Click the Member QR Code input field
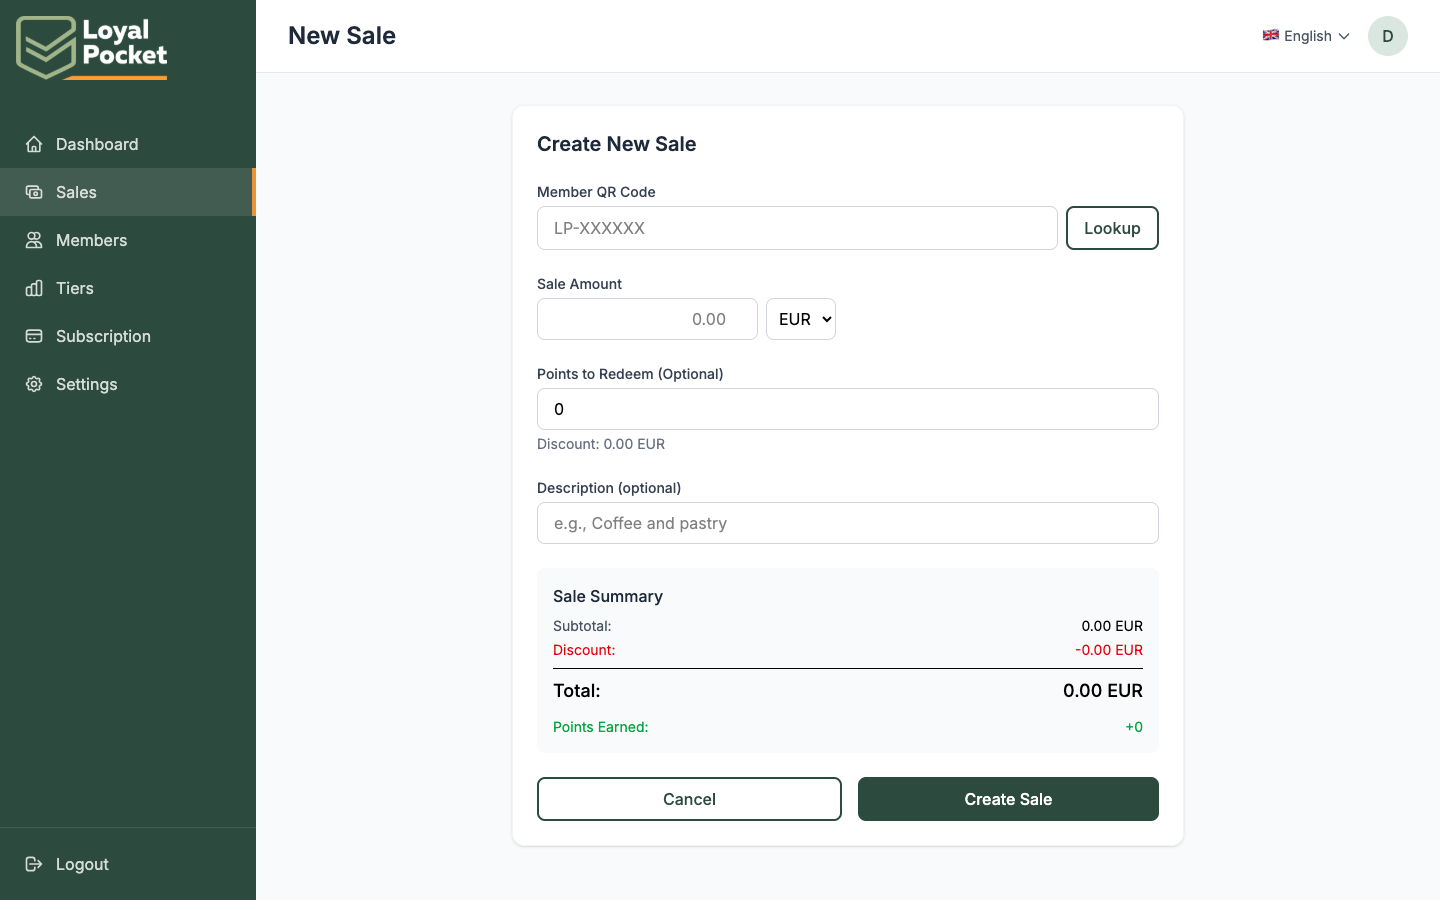 click(x=797, y=228)
